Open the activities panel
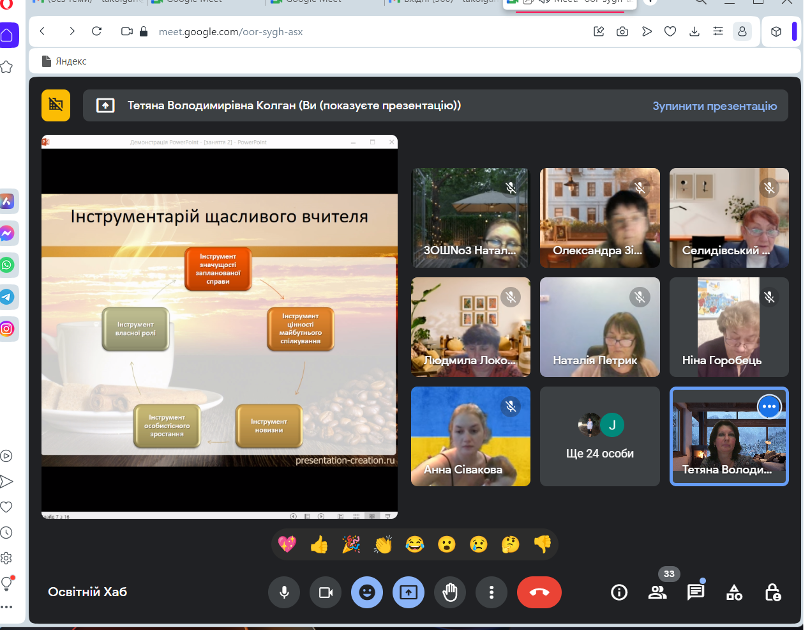The image size is (805, 630). coord(734,593)
